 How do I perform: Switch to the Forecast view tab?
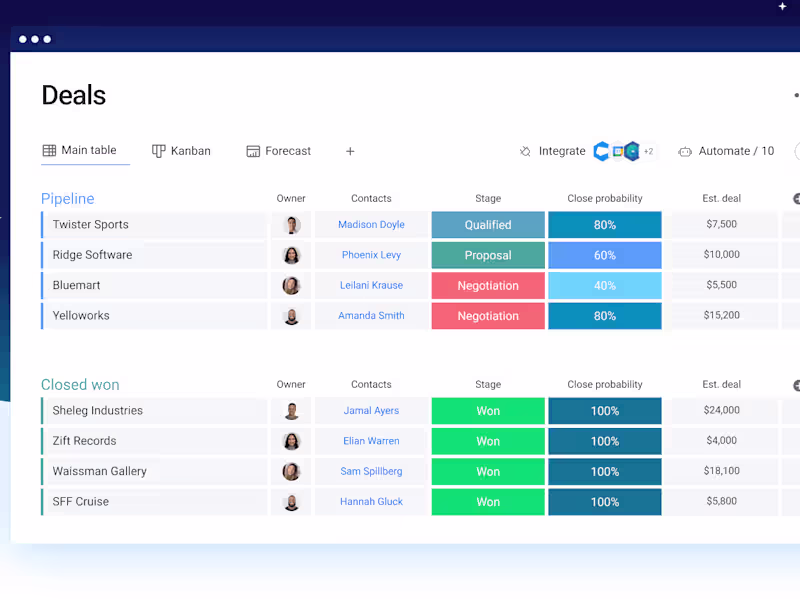pyautogui.click(x=279, y=151)
